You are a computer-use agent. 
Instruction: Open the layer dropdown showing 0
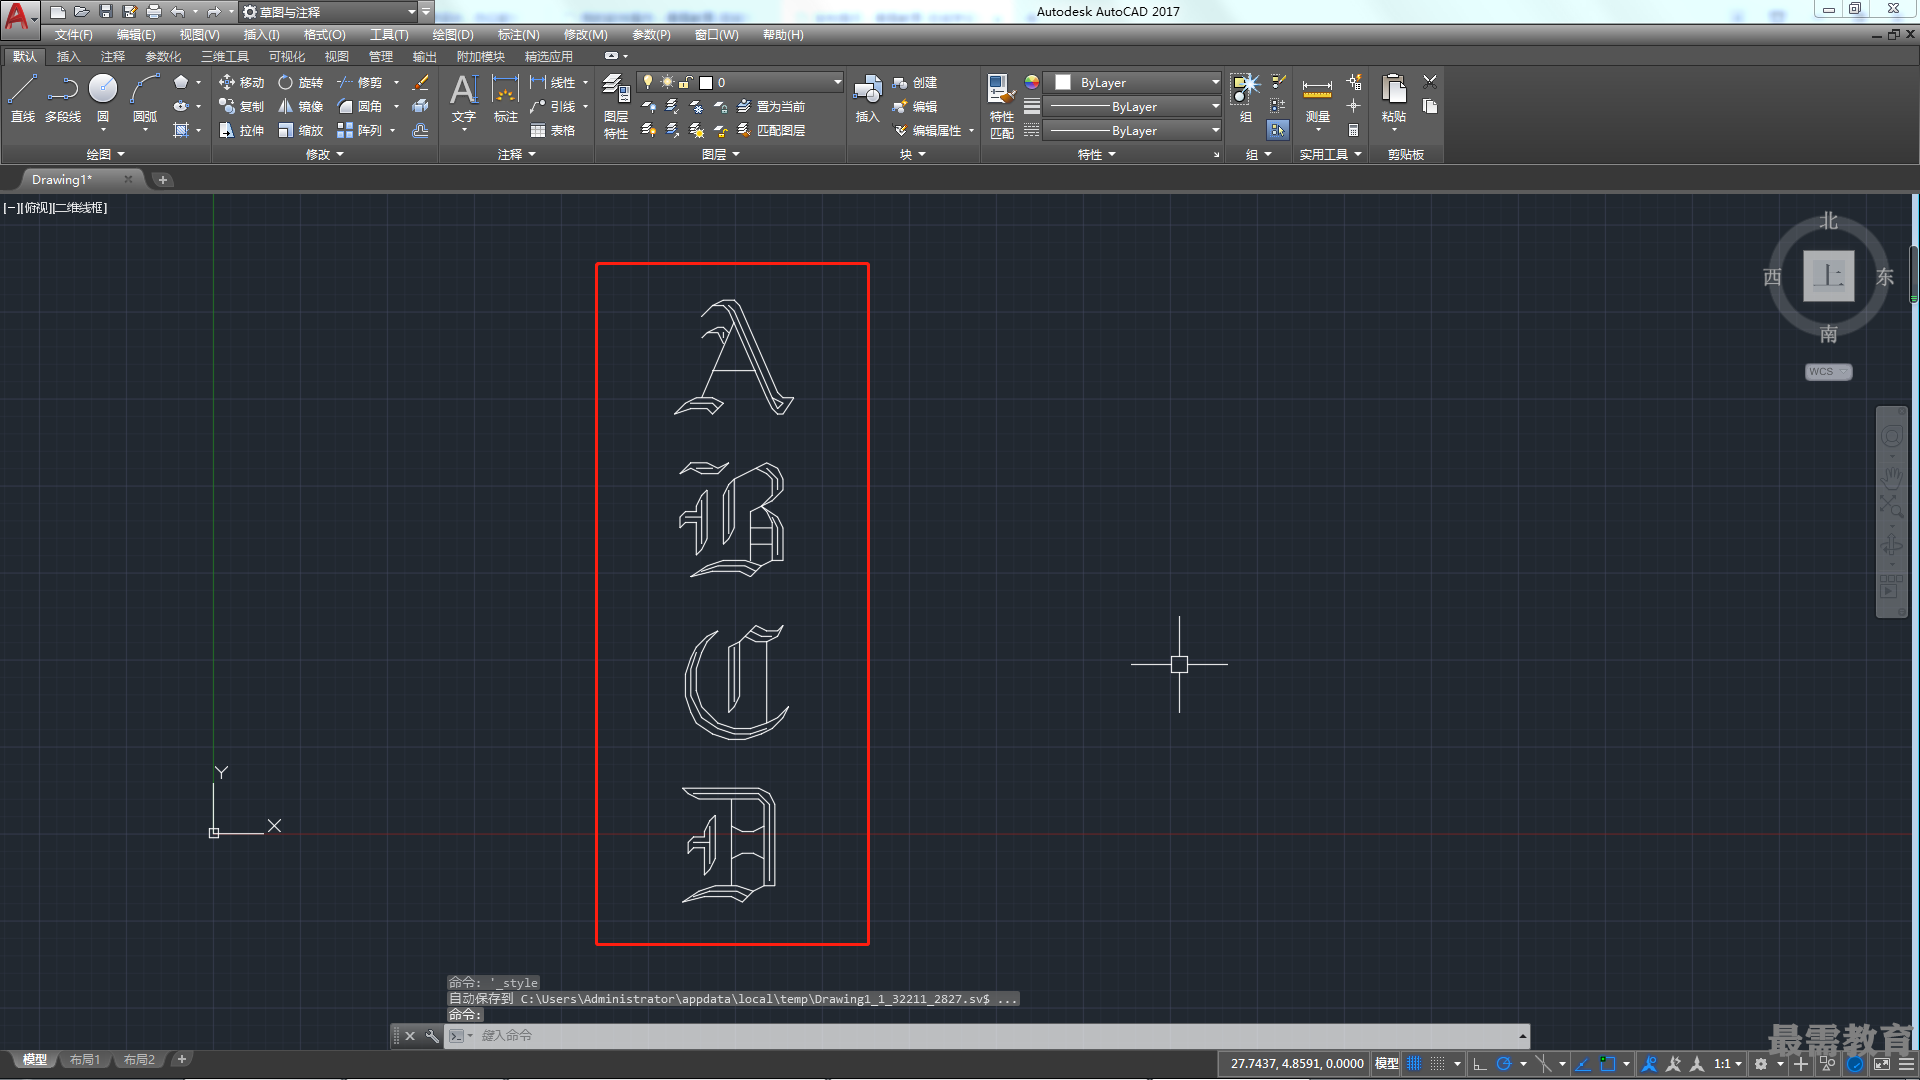(741, 83)
